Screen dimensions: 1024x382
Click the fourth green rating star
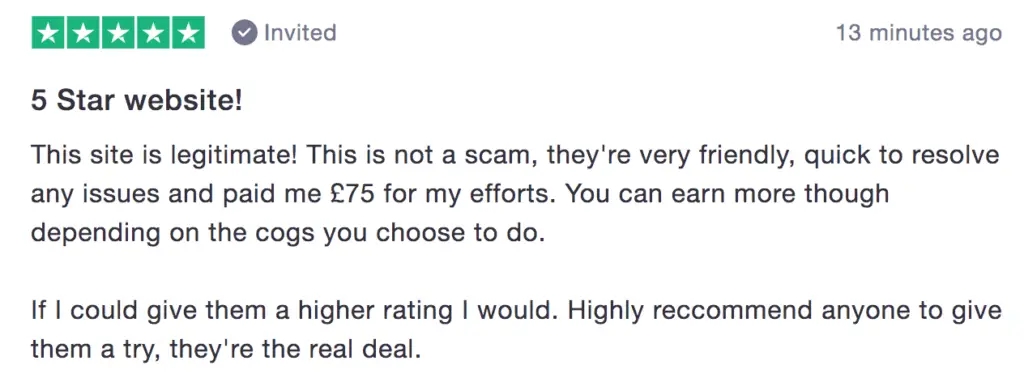(153, 33)
